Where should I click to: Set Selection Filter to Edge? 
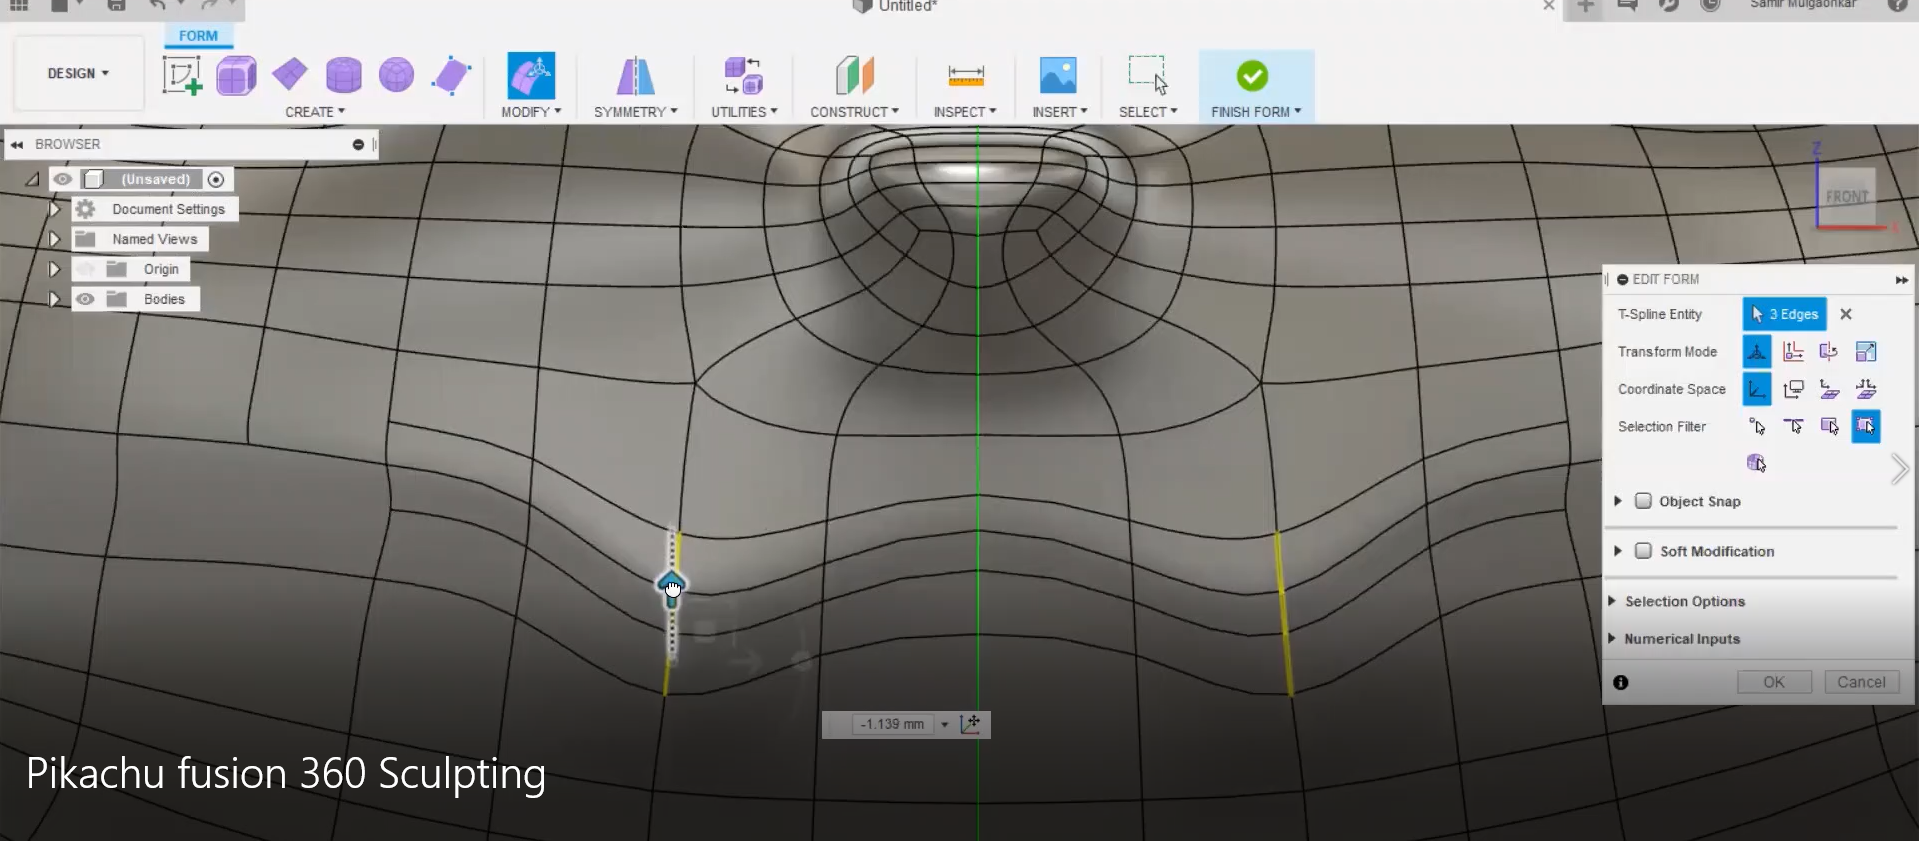pyautogui.click(x=1793, y=427)
